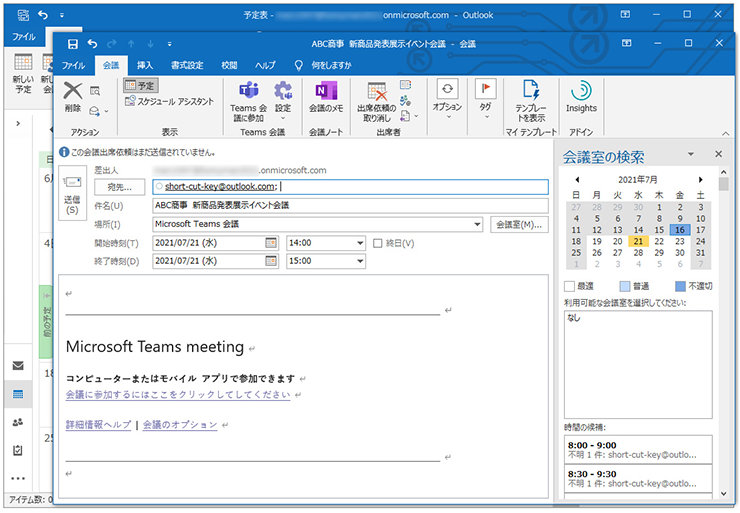Click the save icon in title bar
Viewport: 740px width, 513px height.
pyautogui.click(x=72, y=44)
